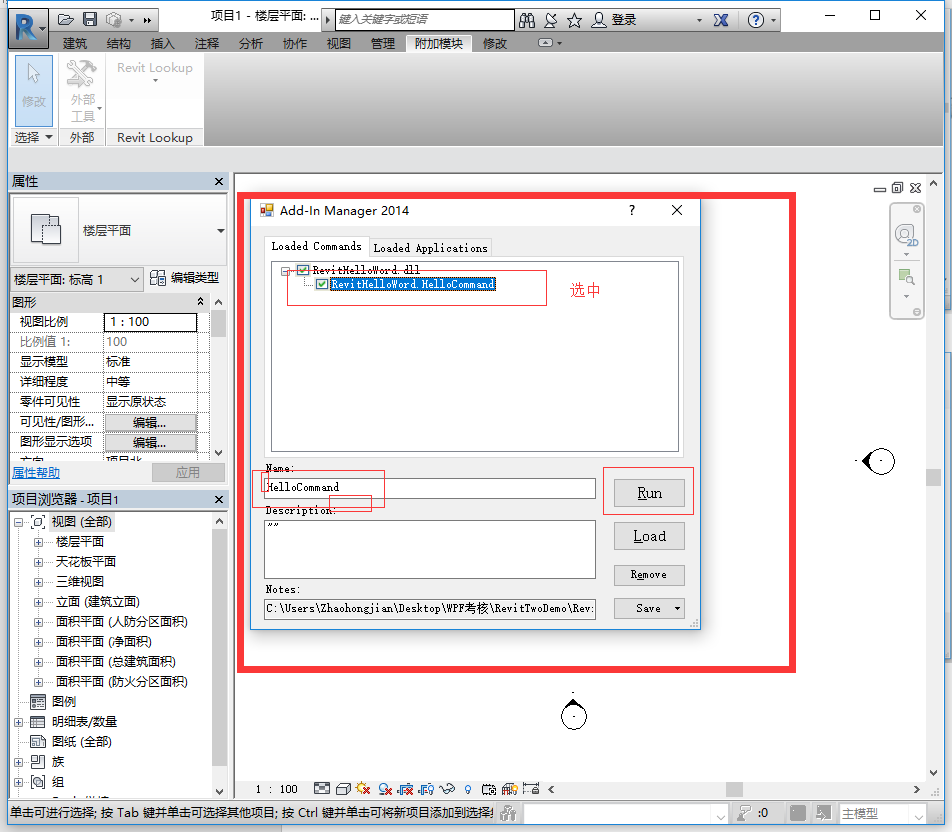Select the 立面 (建筑立面) tree item
This screenshot has width=952, height=832.
coord(97,602)
